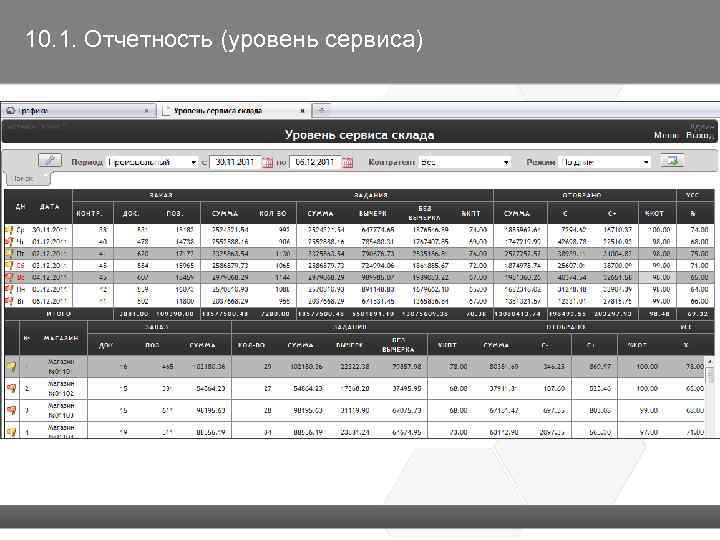Click the МАГАЗИН column header
Image resolution: width=720 pixels, height=540 pixels.
tap(61, 338)
